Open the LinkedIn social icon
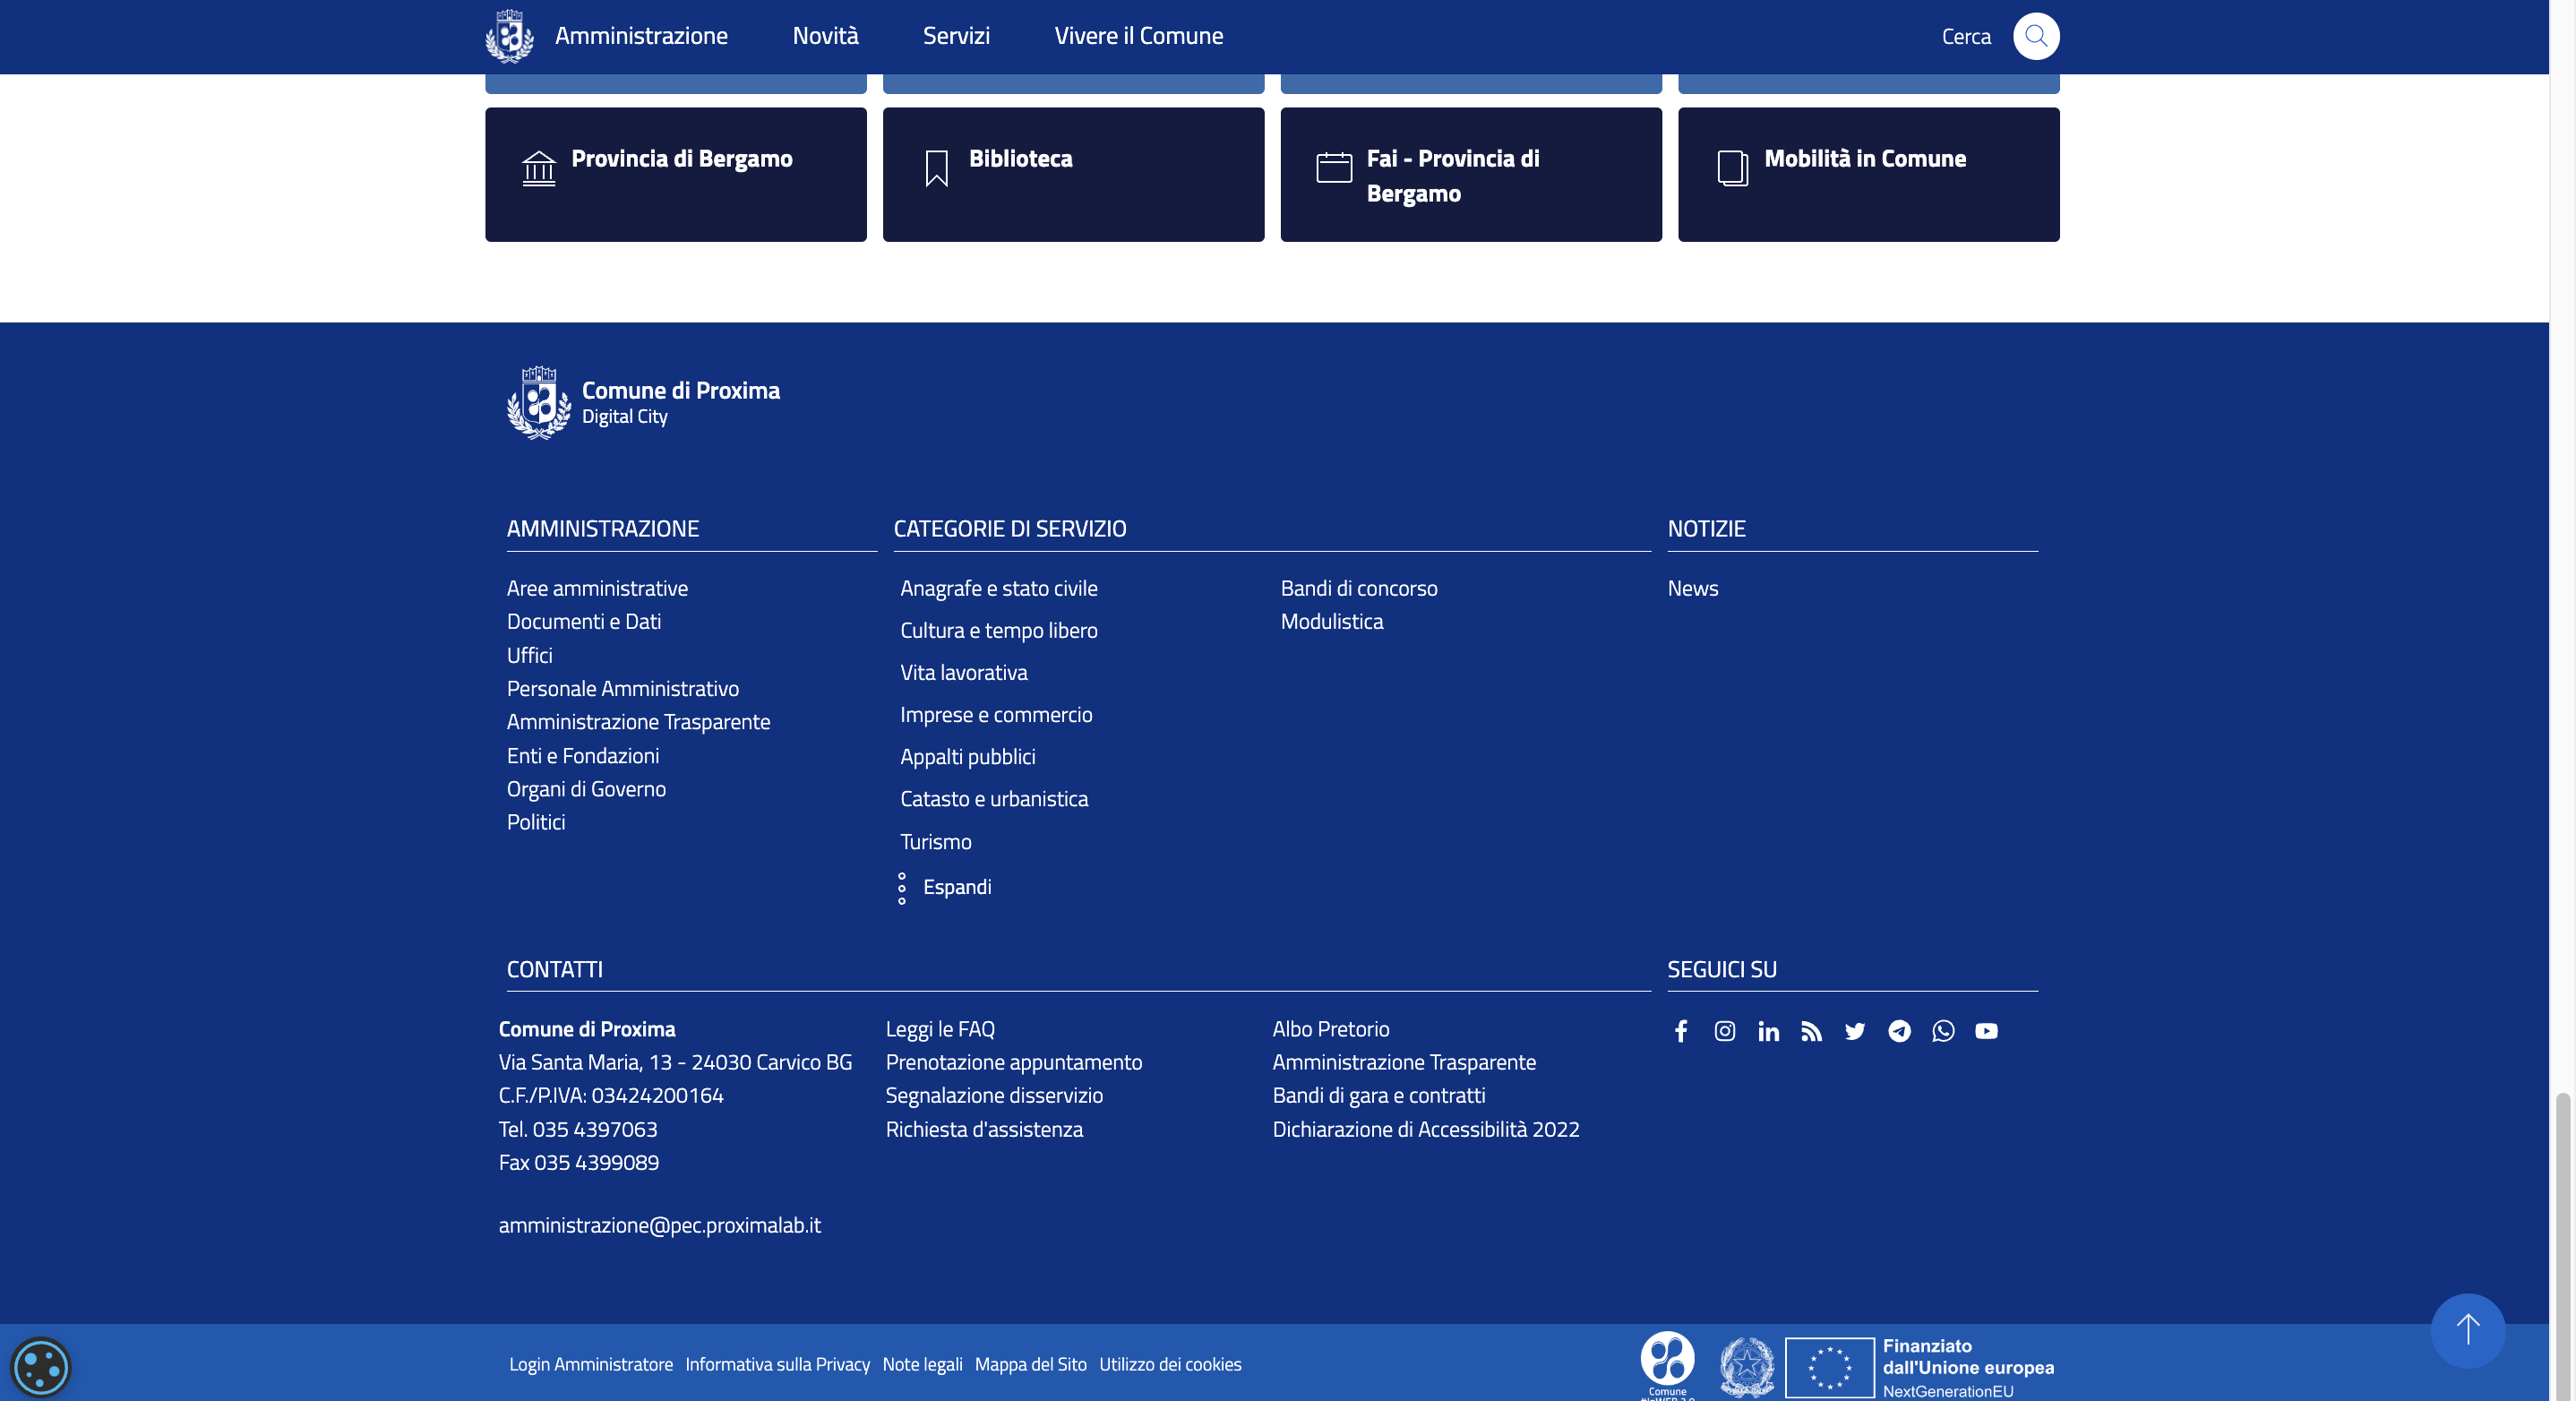This screenshot has width=2576, height=1401. [x=1768, y=1031]
